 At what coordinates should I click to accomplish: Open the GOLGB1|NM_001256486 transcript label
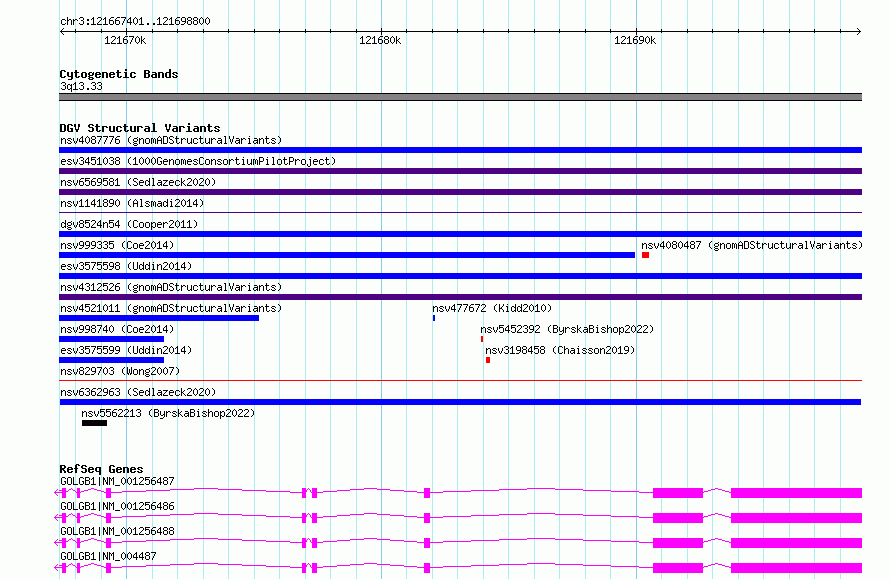(117, 506)
